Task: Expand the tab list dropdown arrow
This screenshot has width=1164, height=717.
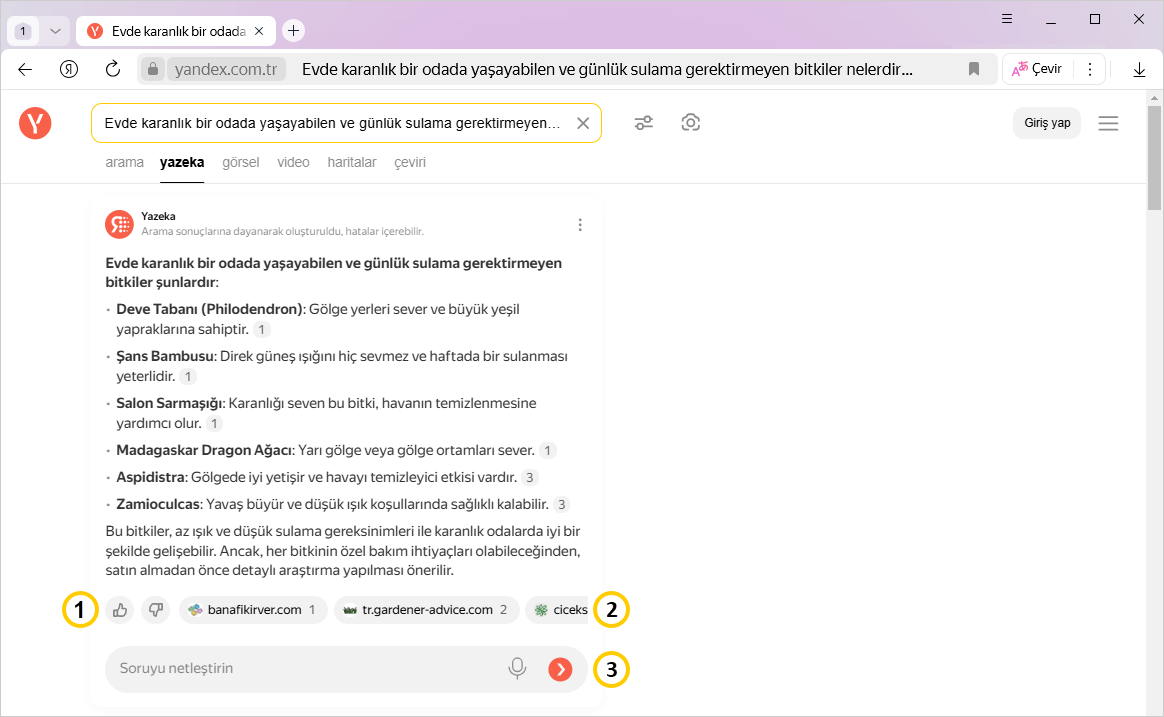Action: coord(55,31)
